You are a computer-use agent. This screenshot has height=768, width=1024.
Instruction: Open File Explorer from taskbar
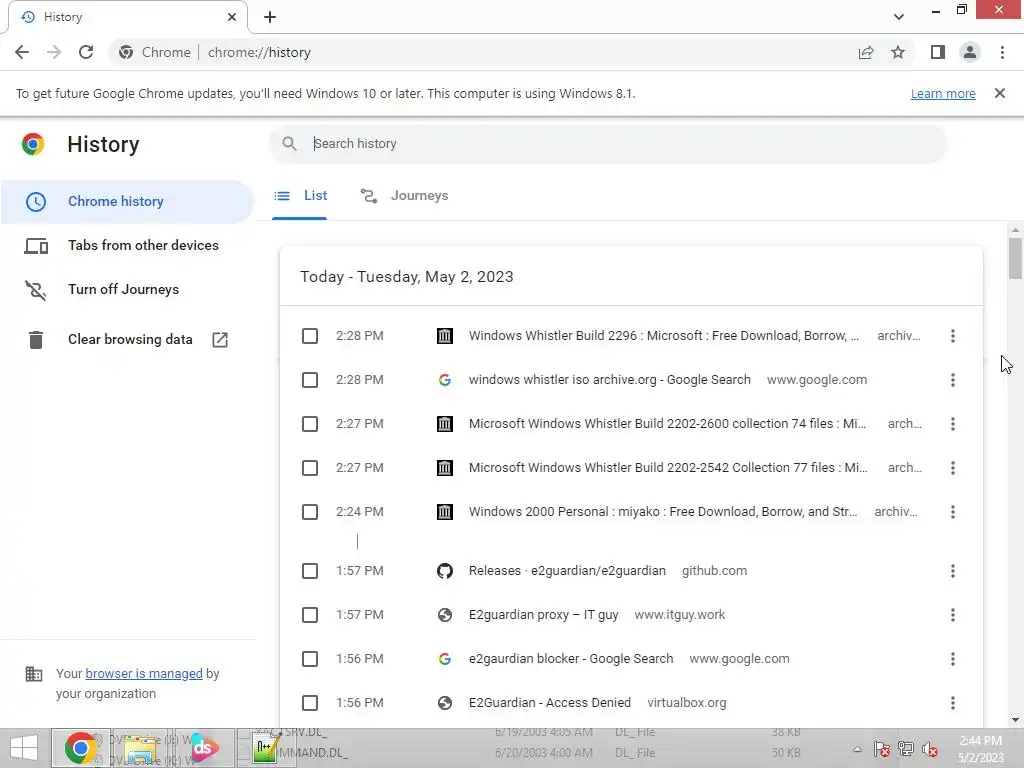coord(140,748)
